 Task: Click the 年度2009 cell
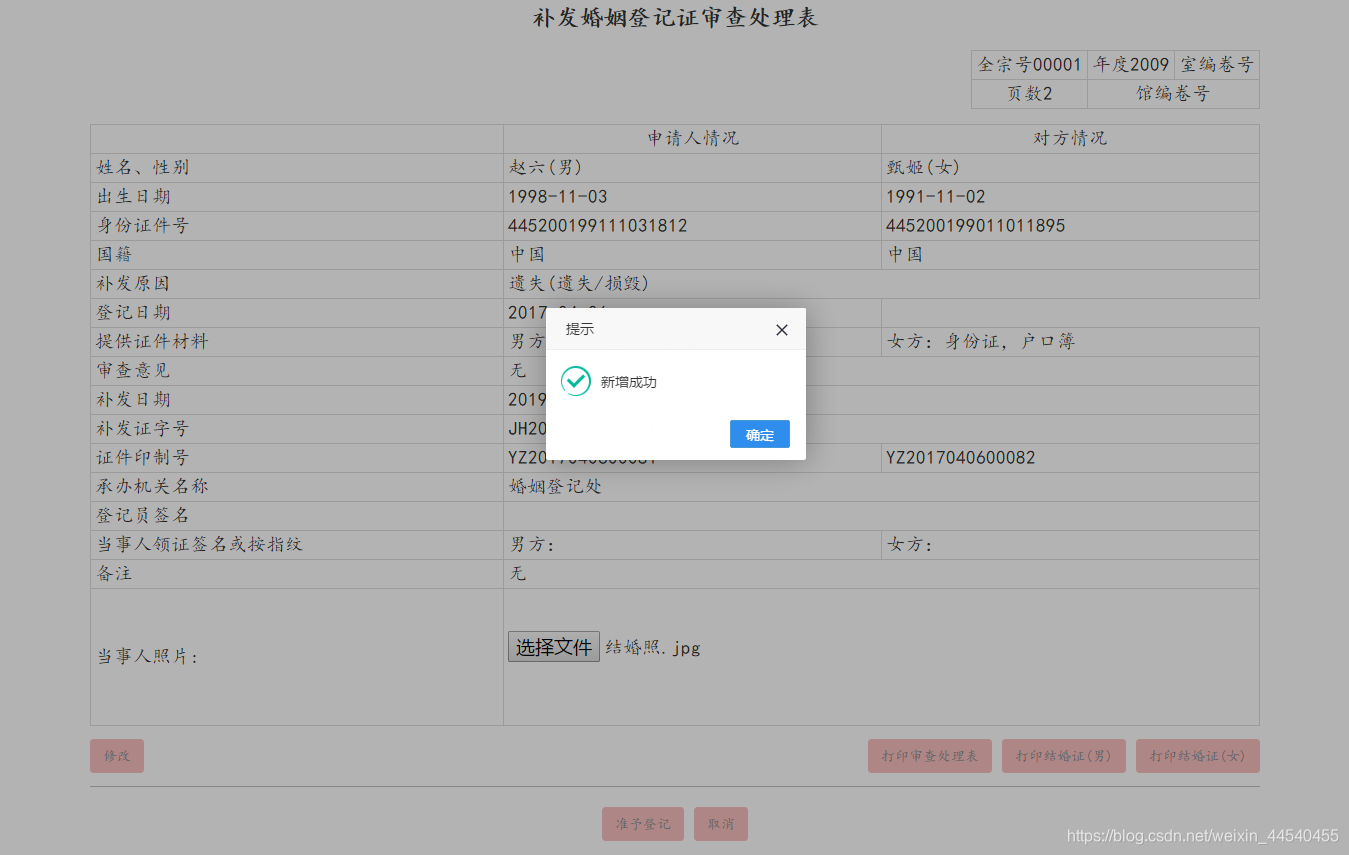click(1131, 65)
